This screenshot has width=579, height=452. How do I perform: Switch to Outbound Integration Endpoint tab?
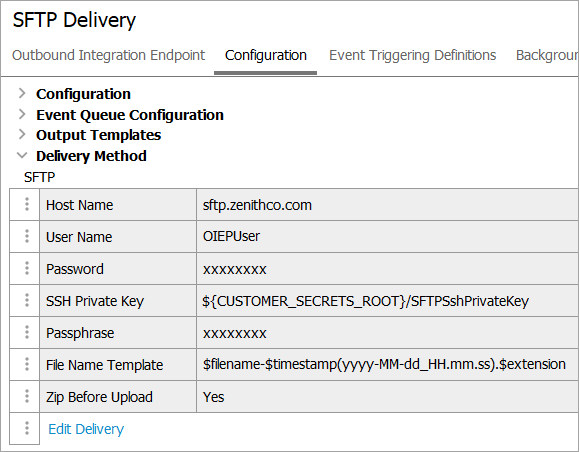tap(108, 55)
